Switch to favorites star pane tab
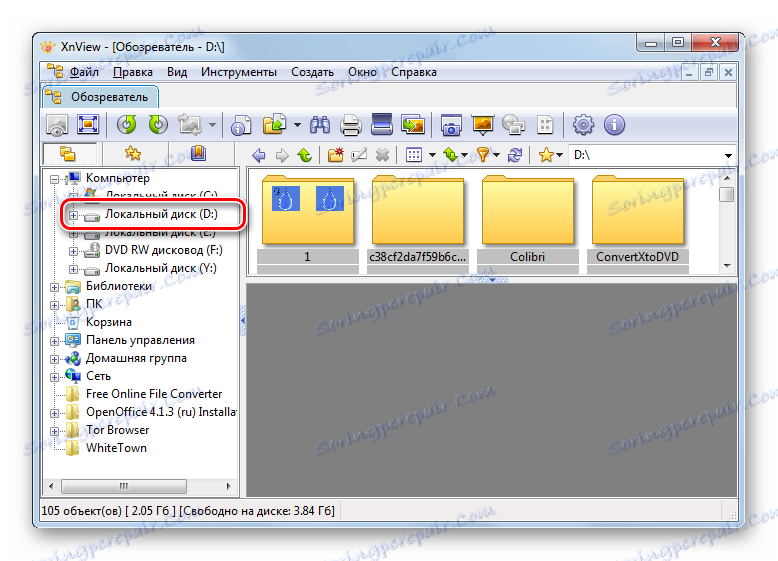The height and width of the screenshot is (561, 778). pos(133,154)
